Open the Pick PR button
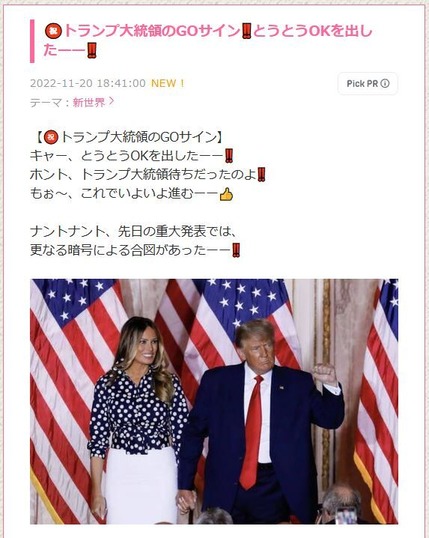Screen dimensions: 429x538 [368, 83]
